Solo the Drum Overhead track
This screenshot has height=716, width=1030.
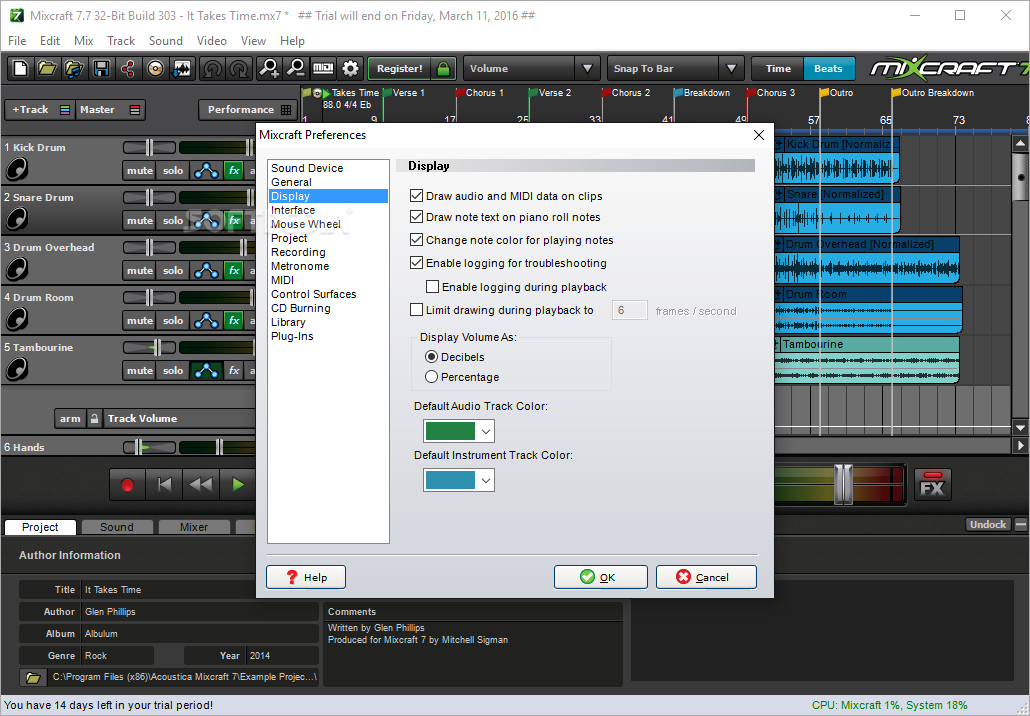(173, 271)
